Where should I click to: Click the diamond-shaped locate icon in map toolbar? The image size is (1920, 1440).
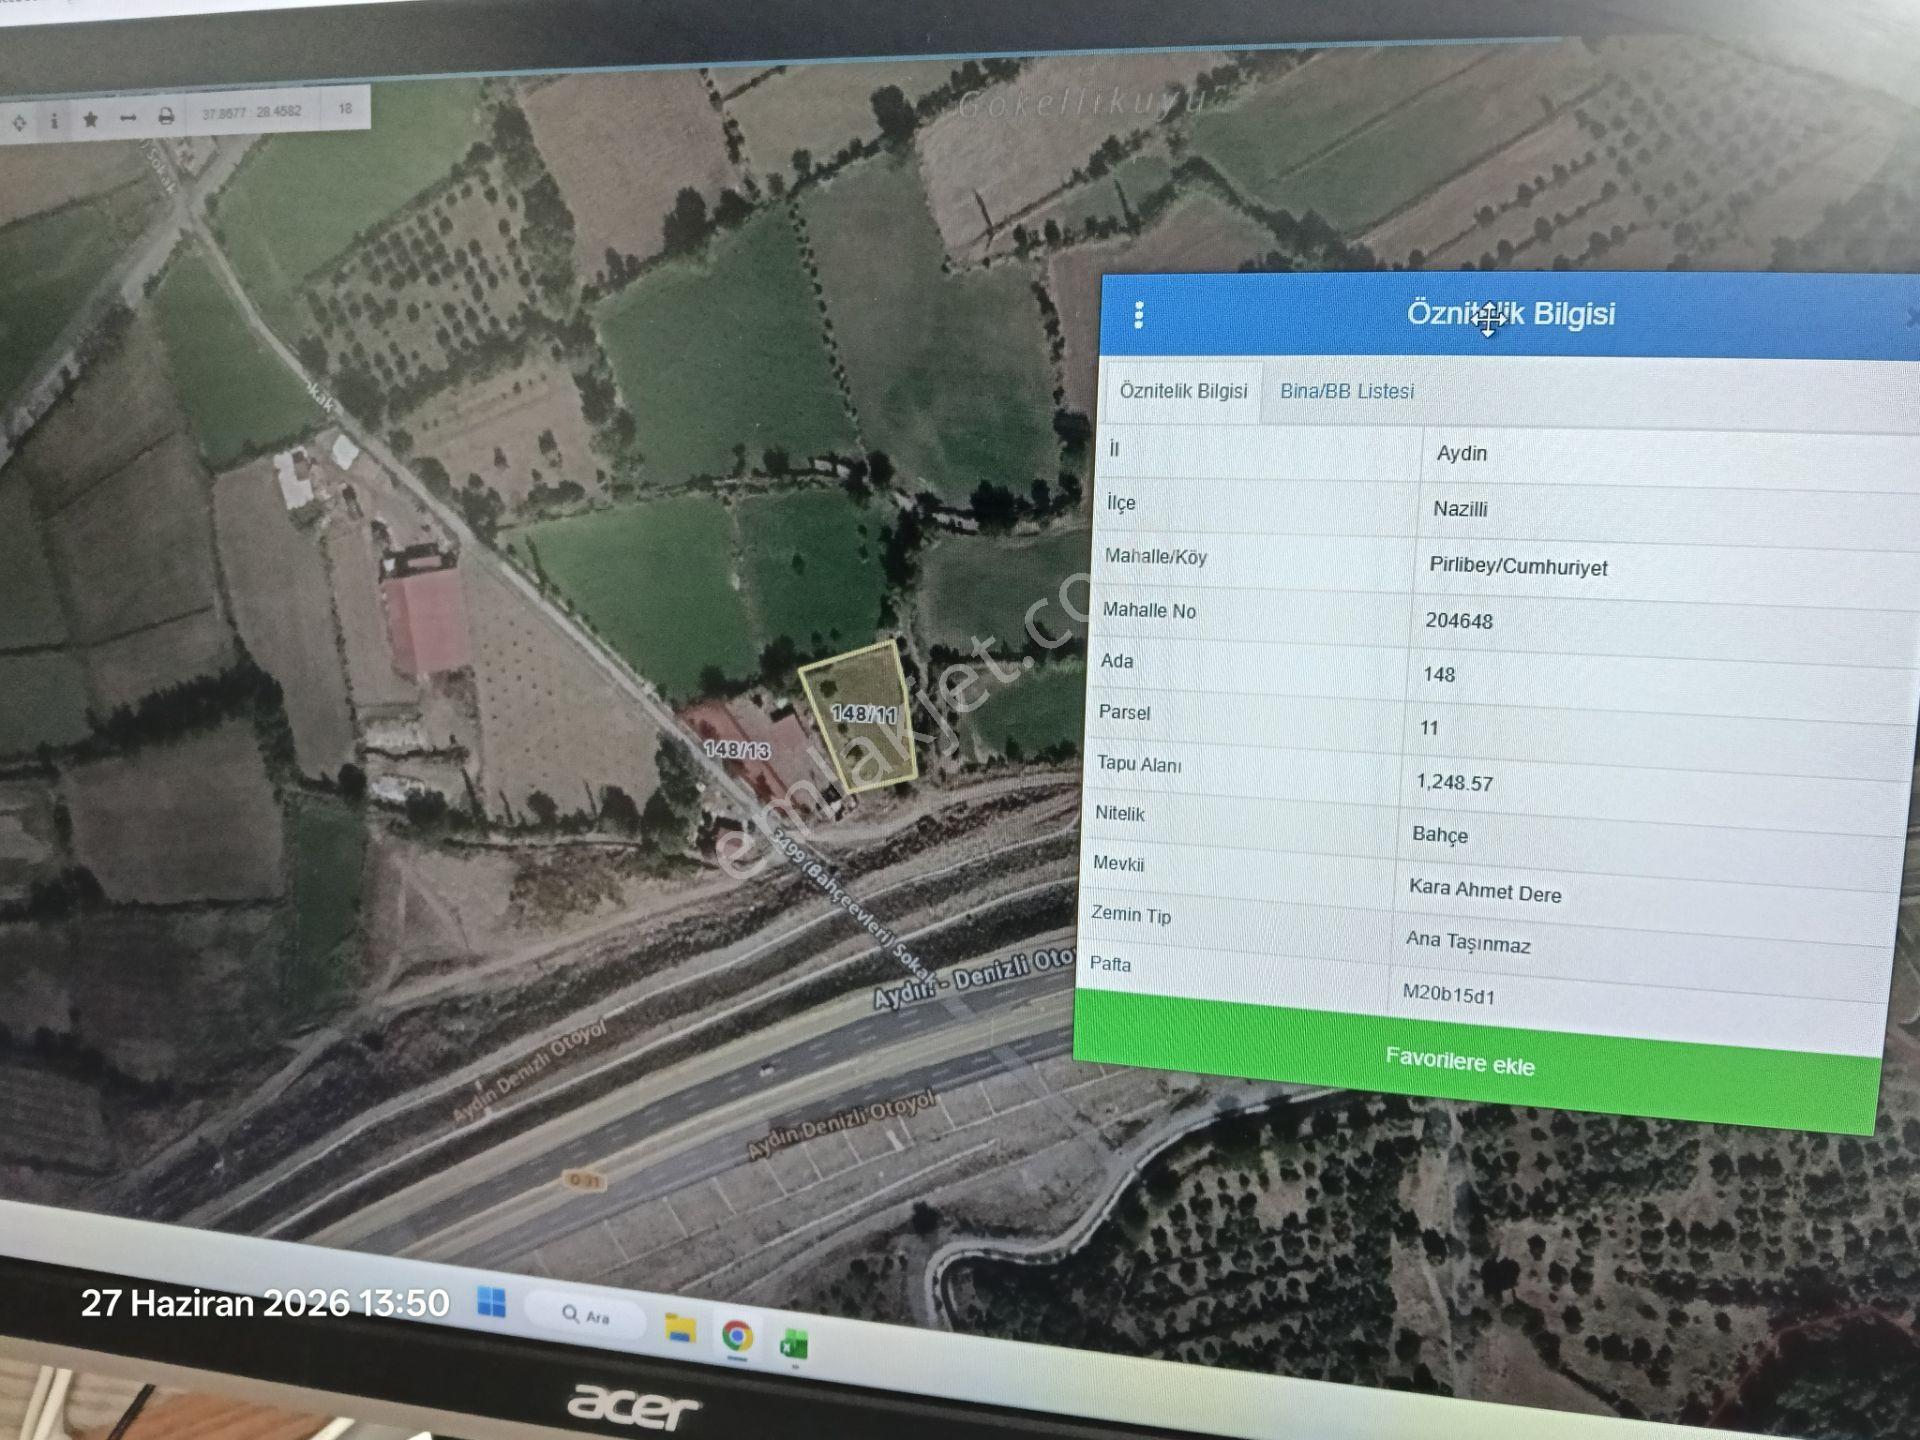19,123
